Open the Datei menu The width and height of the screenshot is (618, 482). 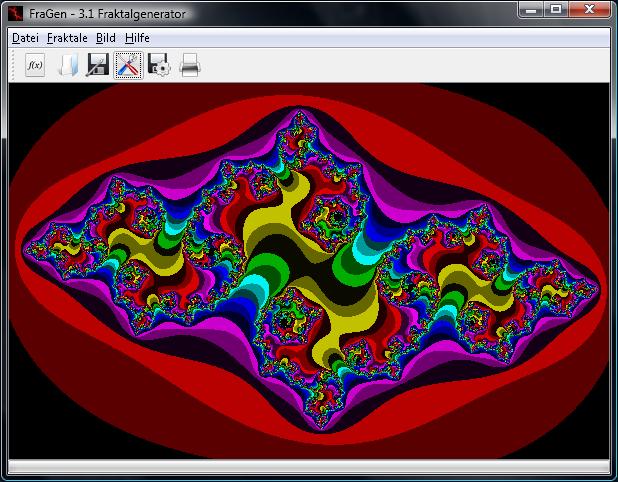25,38
